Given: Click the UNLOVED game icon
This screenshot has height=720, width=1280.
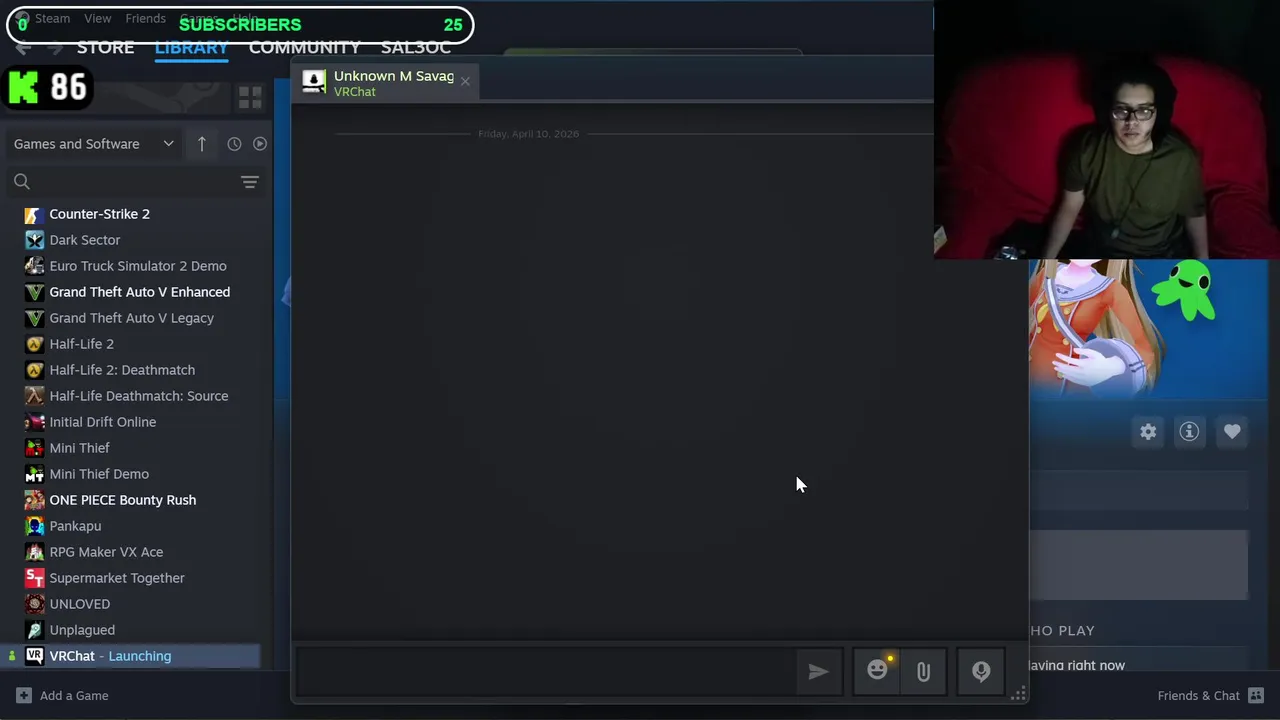Looking at the screenshot, I should pyautogui.click(x=35, y=604).
